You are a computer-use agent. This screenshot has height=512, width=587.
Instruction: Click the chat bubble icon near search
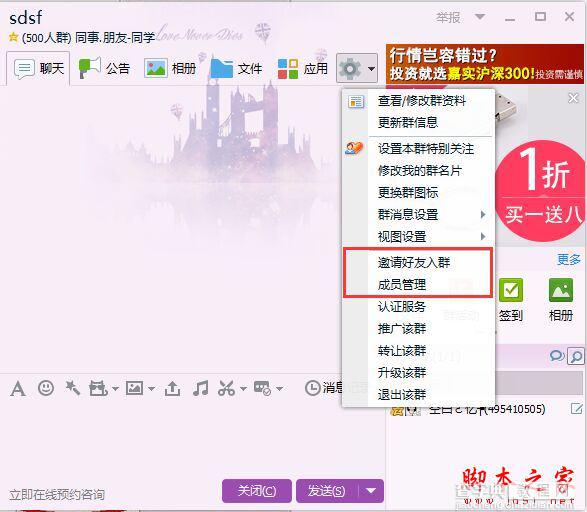[557, 356]
